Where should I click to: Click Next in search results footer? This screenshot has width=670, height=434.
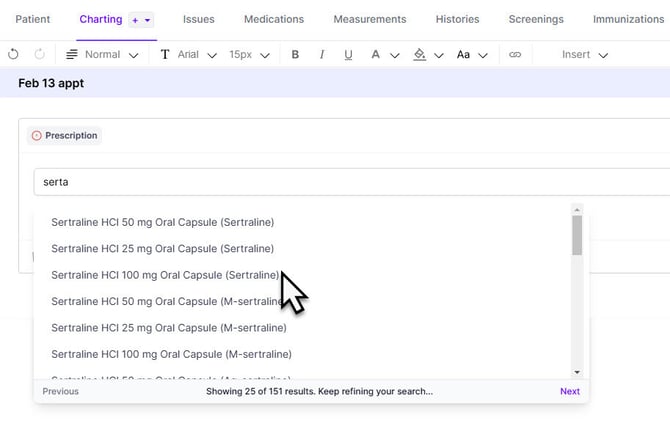570,391
